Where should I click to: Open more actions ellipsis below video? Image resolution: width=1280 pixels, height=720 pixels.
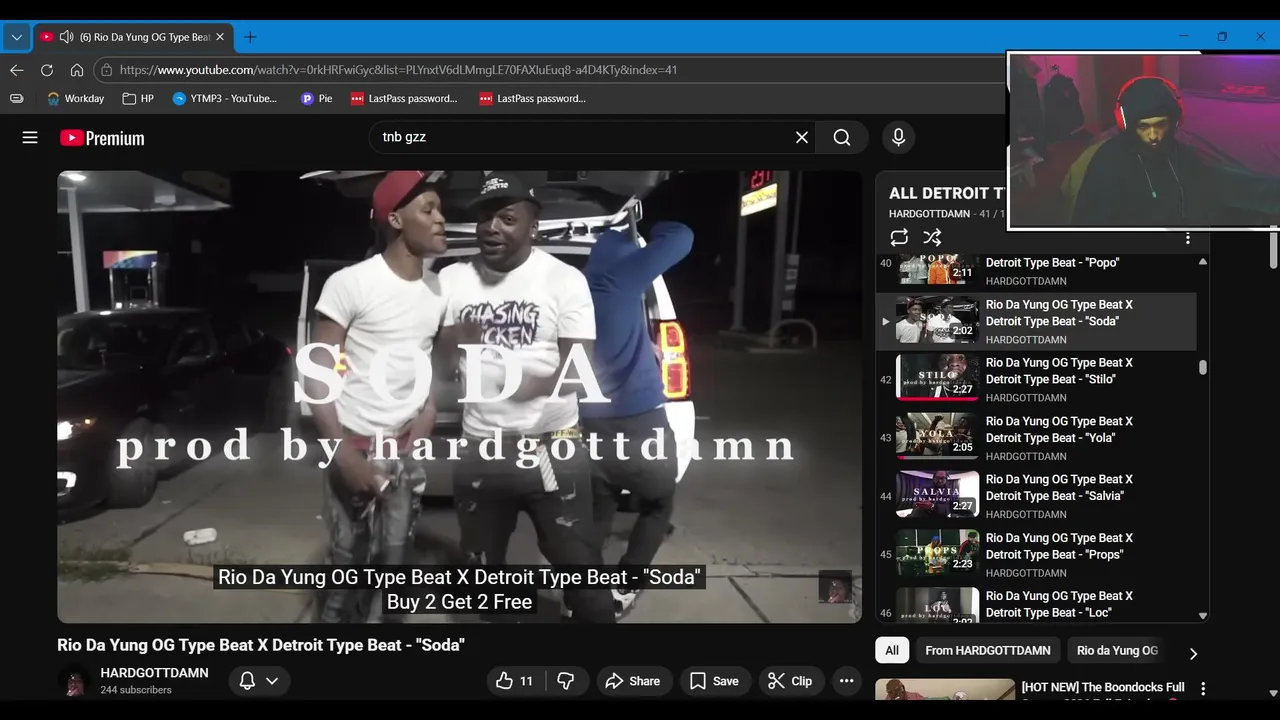pyautogui.click(x=846, y=681)
